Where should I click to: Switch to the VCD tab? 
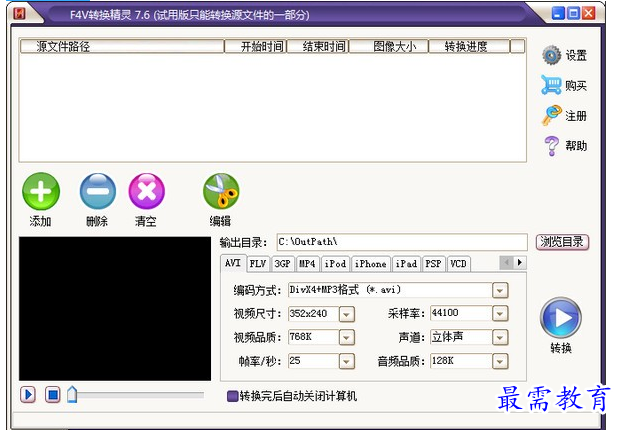(458, 264)
